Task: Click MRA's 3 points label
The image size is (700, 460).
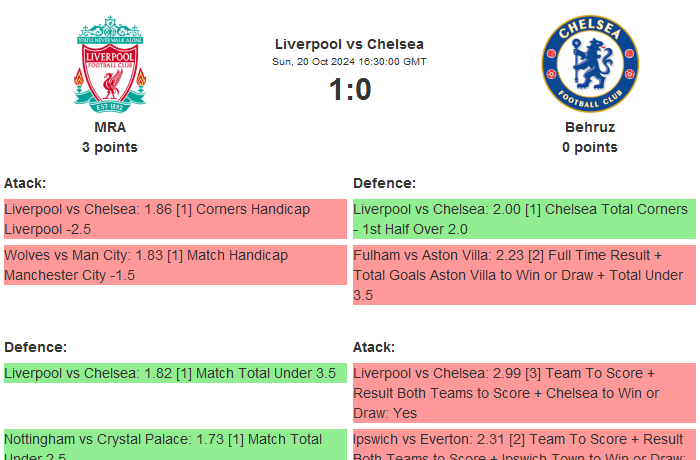Action: (x=110, y=147)
